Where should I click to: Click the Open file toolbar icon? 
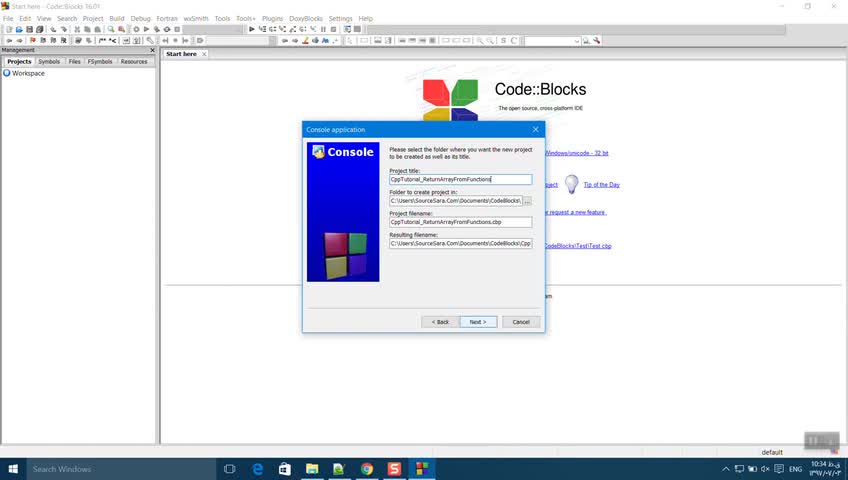point(19,29)
